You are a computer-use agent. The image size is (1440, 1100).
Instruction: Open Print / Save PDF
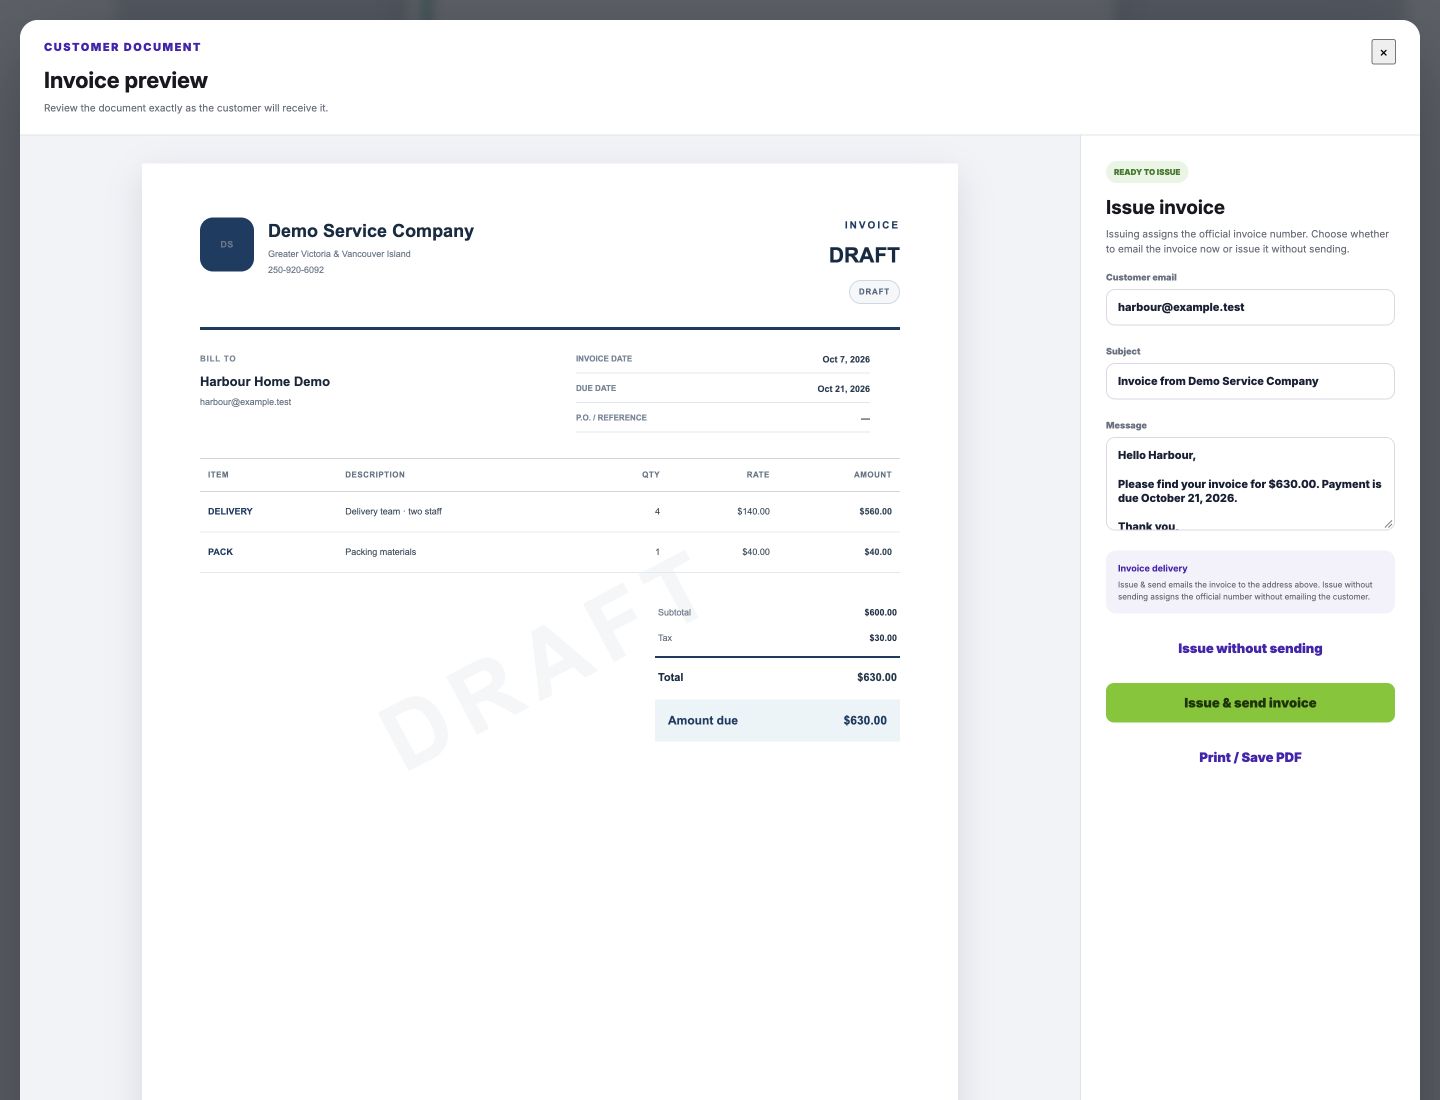tap(1250, 758)
